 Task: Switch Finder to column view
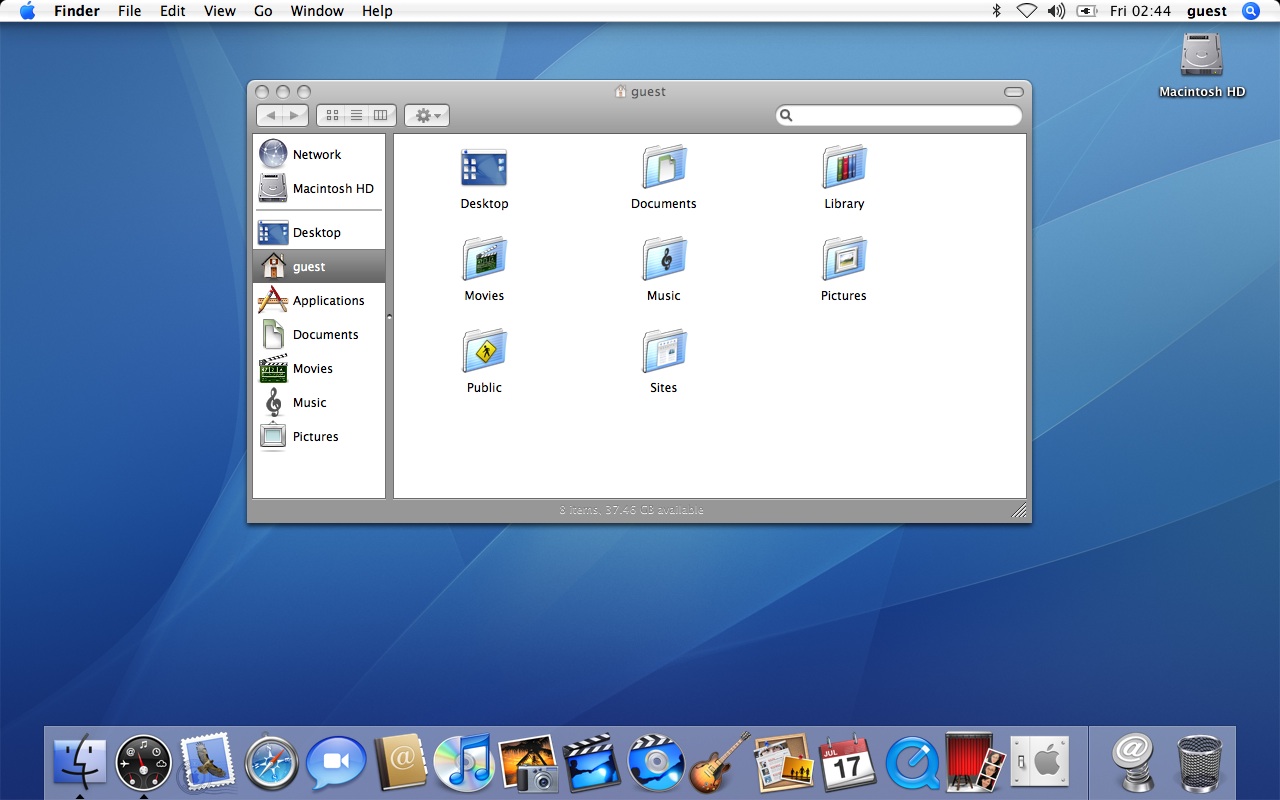(381, 116)
